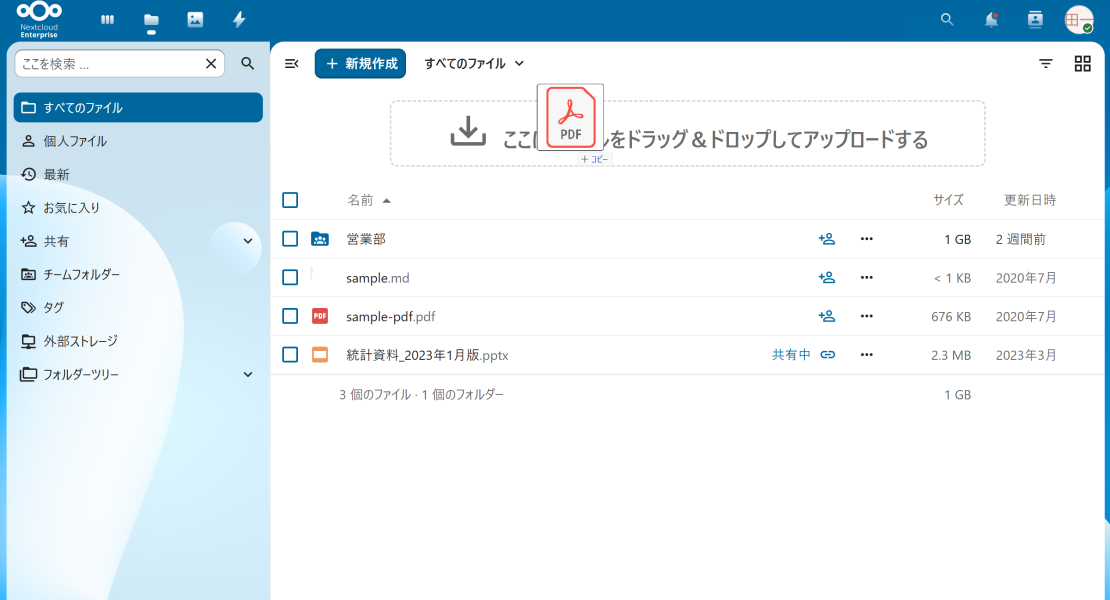Open the Nextcloud Enterprise logo home
The image size is (1110, 600).
click(x=39, y=20)
